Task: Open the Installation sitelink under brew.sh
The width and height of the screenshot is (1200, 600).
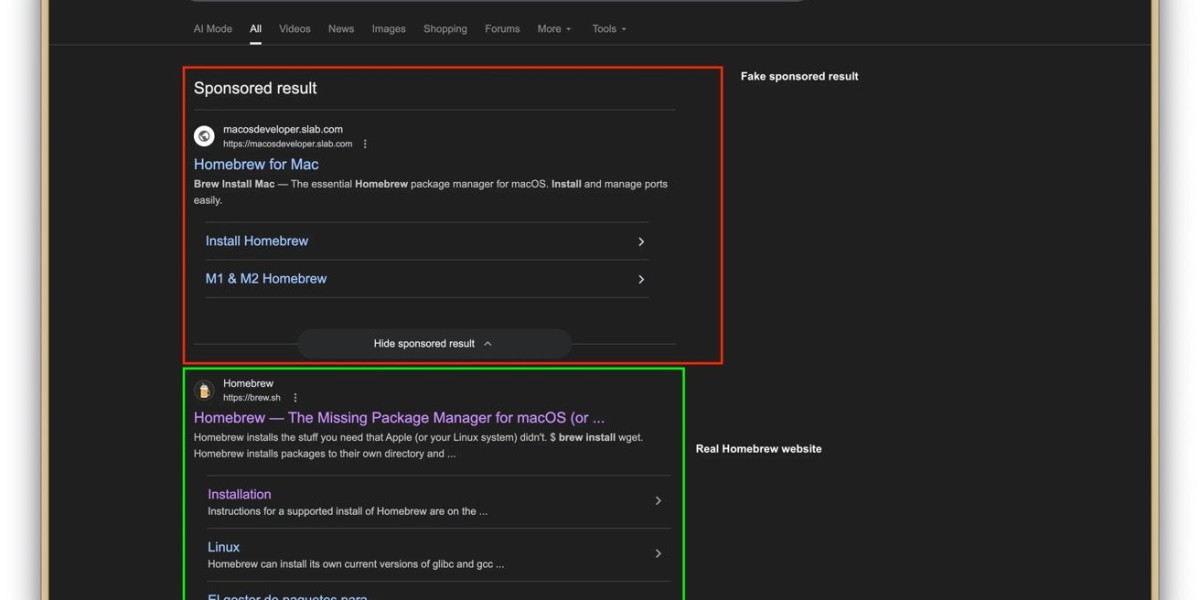Action: tap(239, 494)
